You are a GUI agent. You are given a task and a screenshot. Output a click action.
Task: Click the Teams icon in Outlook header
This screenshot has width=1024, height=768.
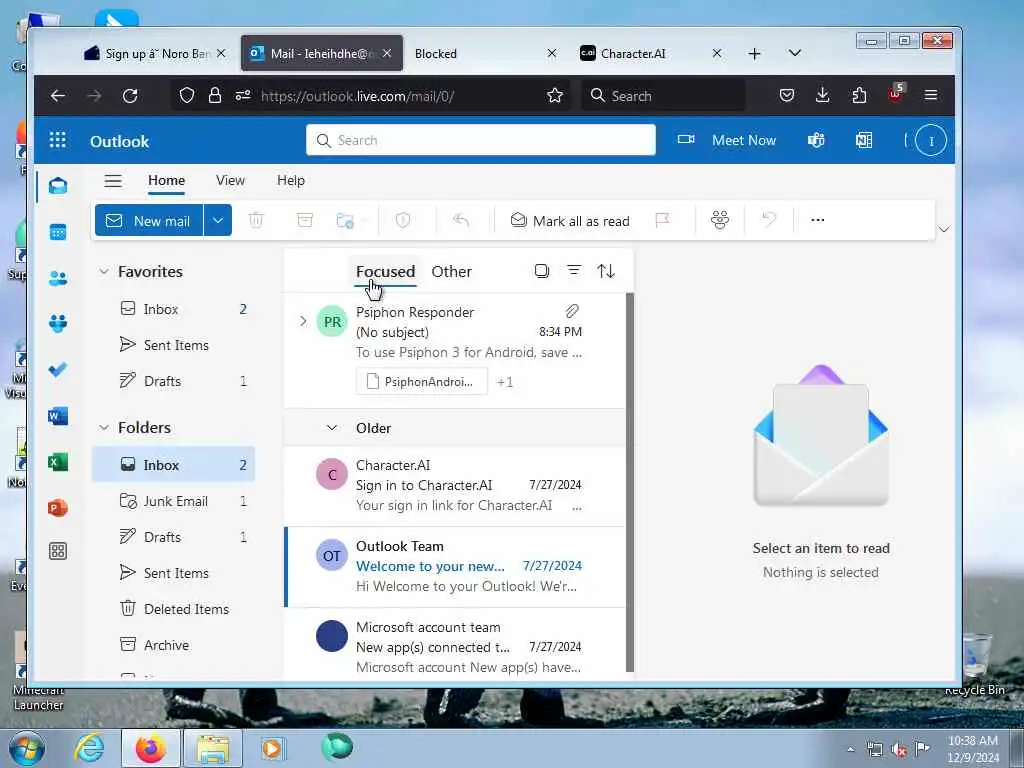tap(816, 140)
